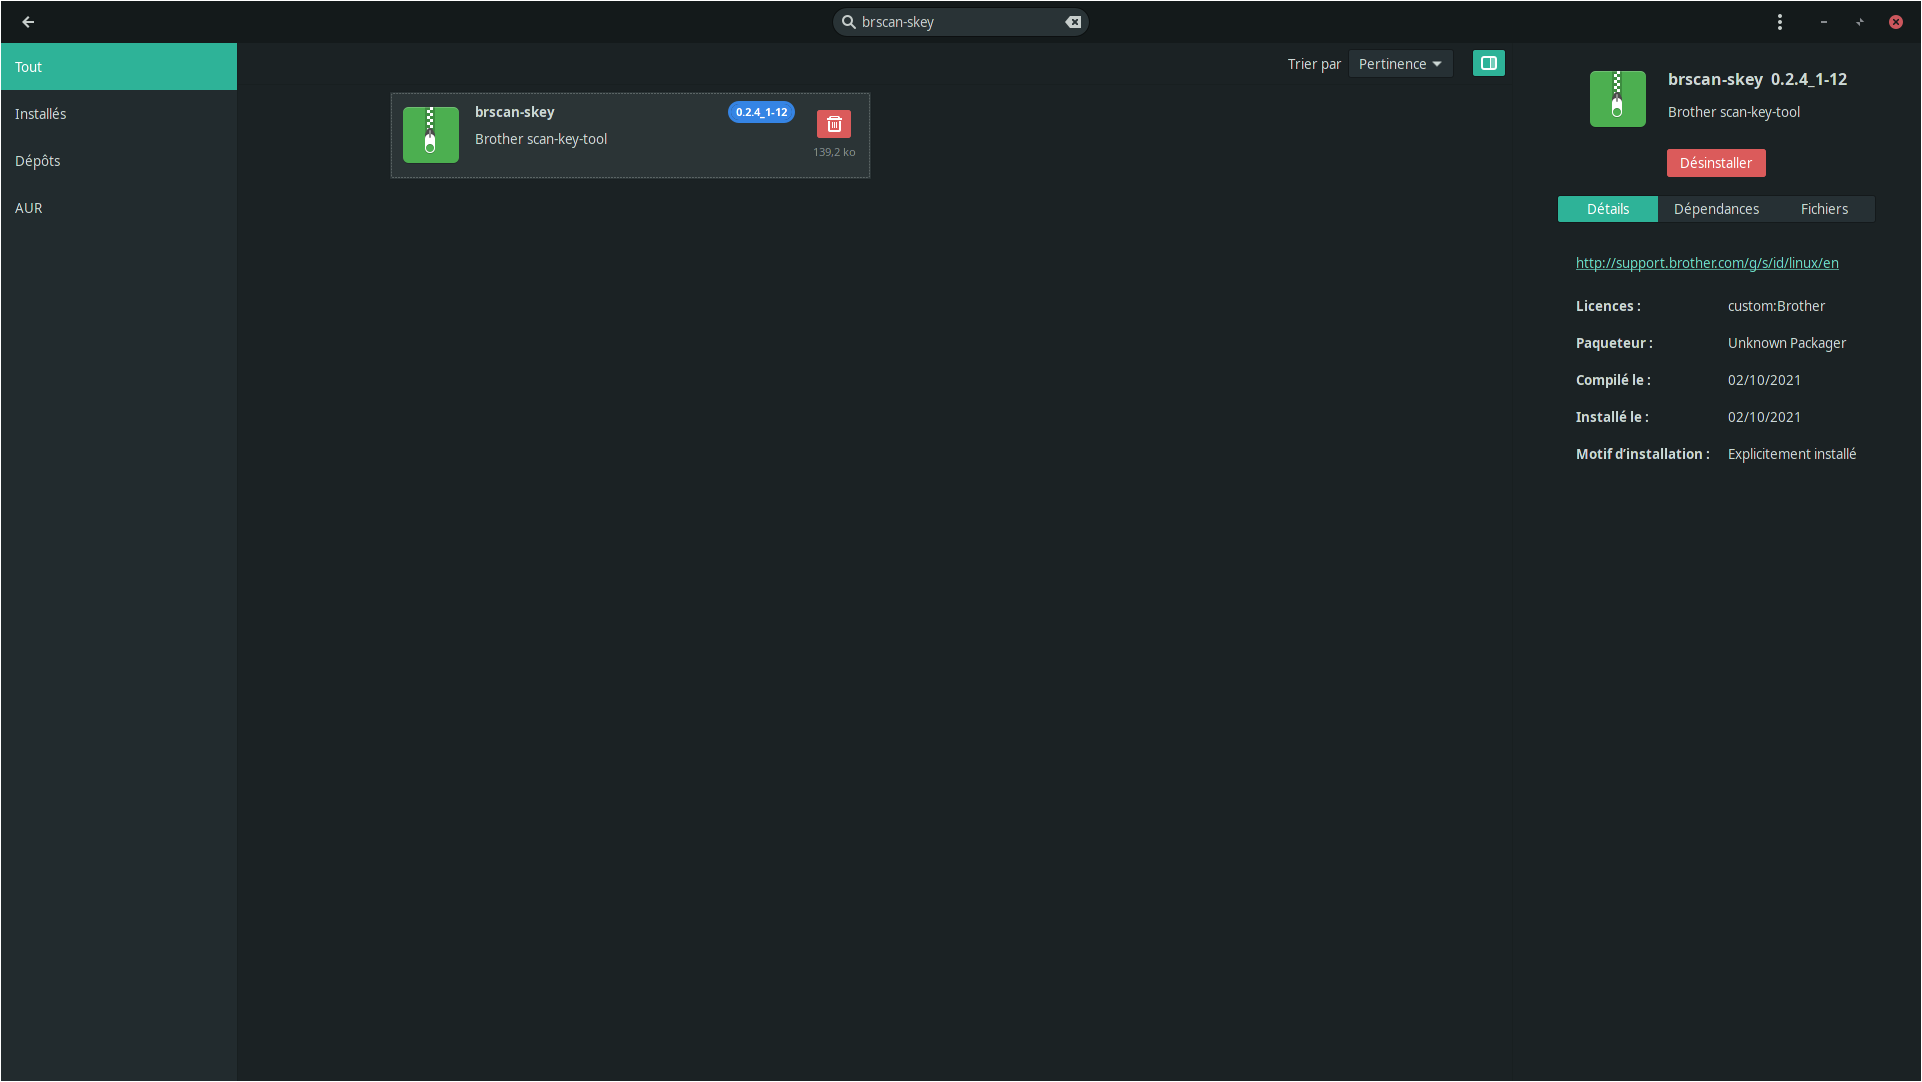Click the magnifying glass search icon
1922x1082 pixels.
tap(848, 22)
